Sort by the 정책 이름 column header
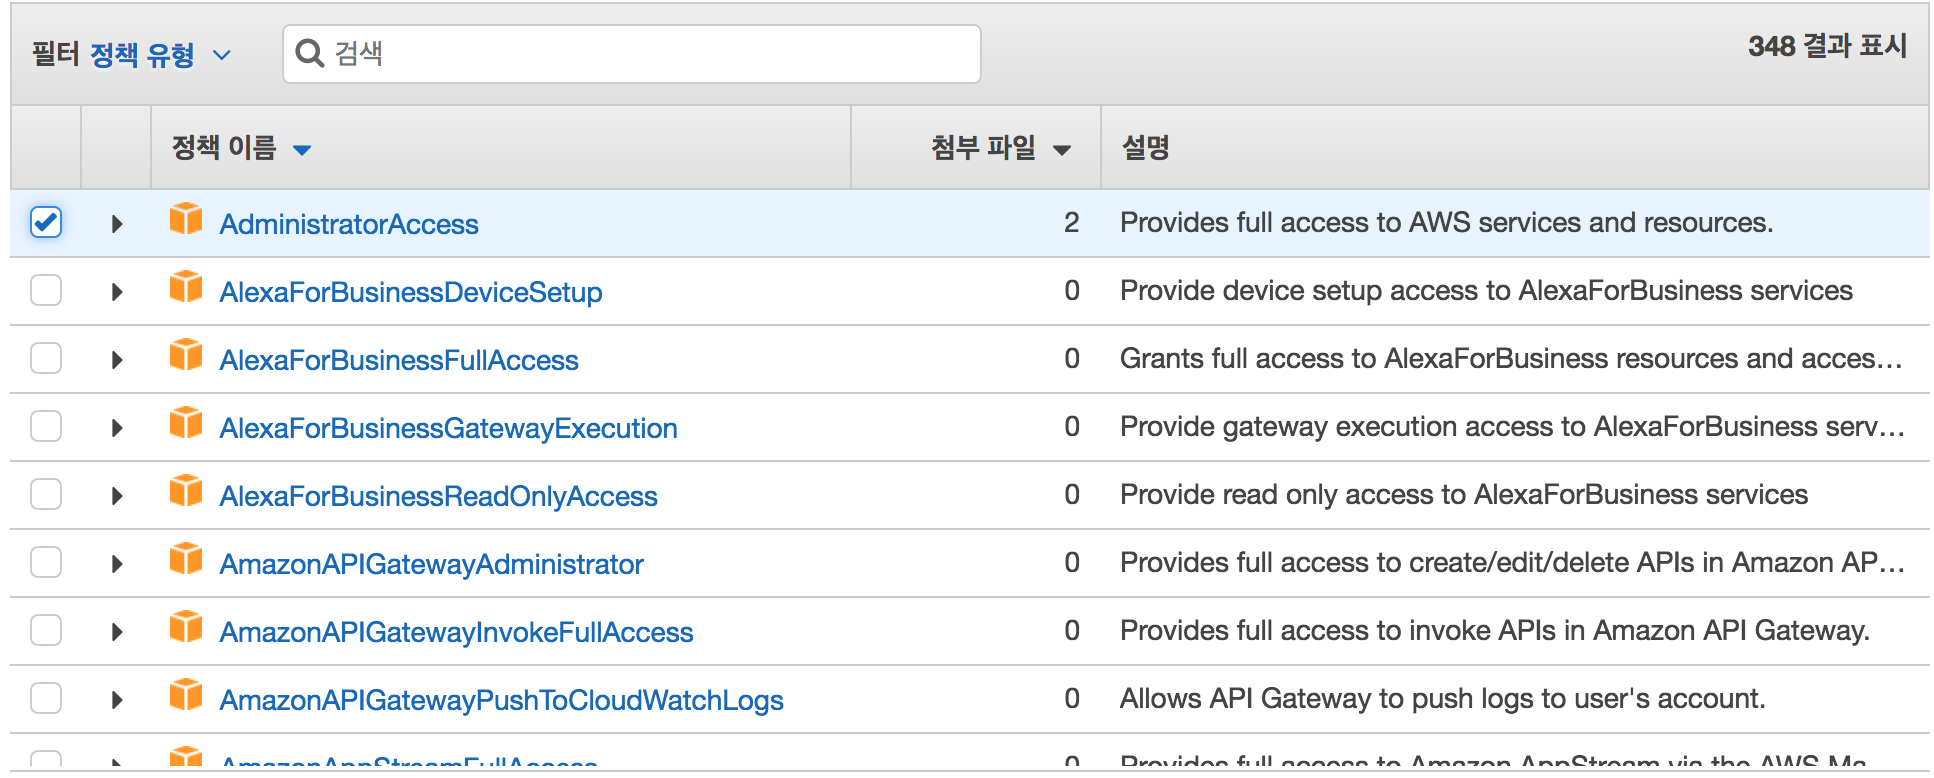The image size is (1934, 778). coord(241,148)
